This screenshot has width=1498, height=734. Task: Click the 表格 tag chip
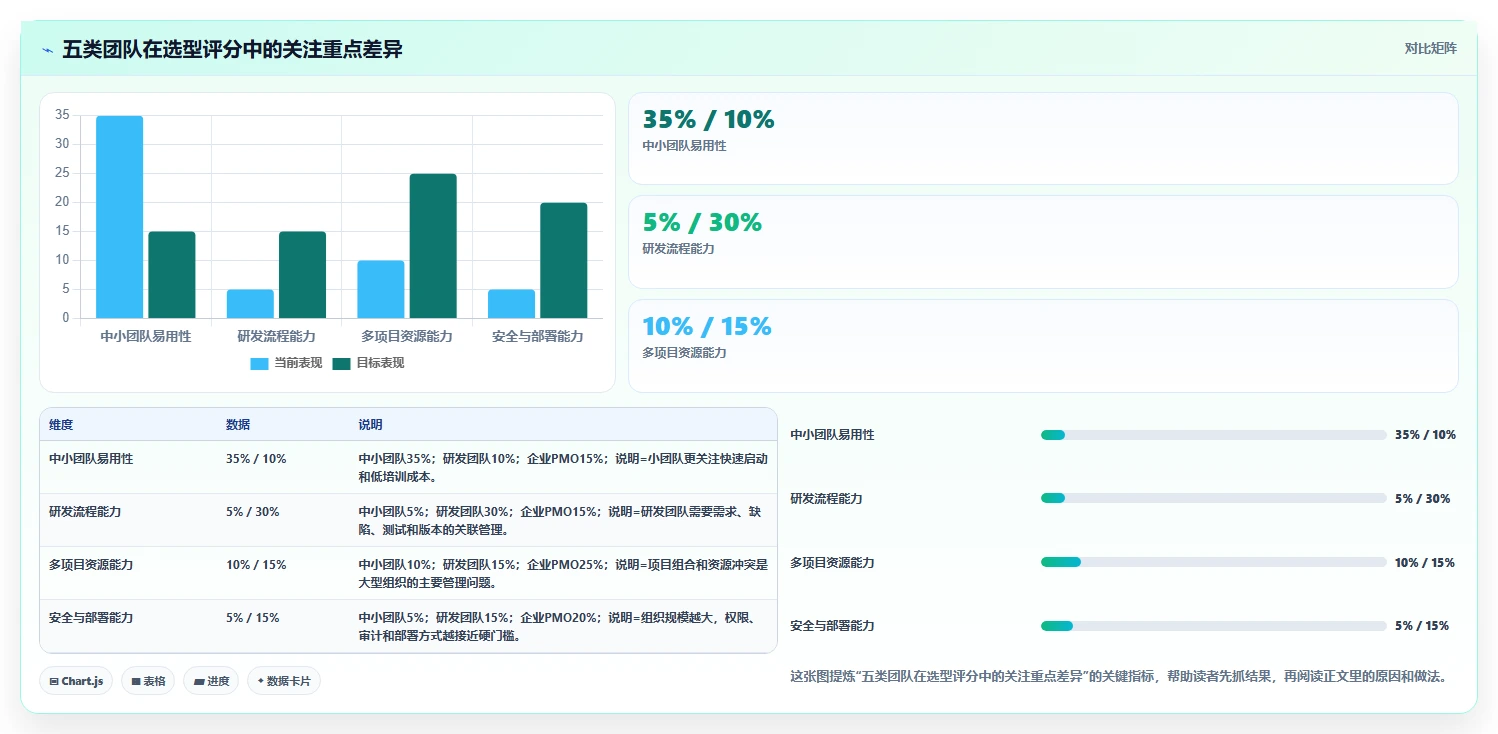(x=148, y=681)
